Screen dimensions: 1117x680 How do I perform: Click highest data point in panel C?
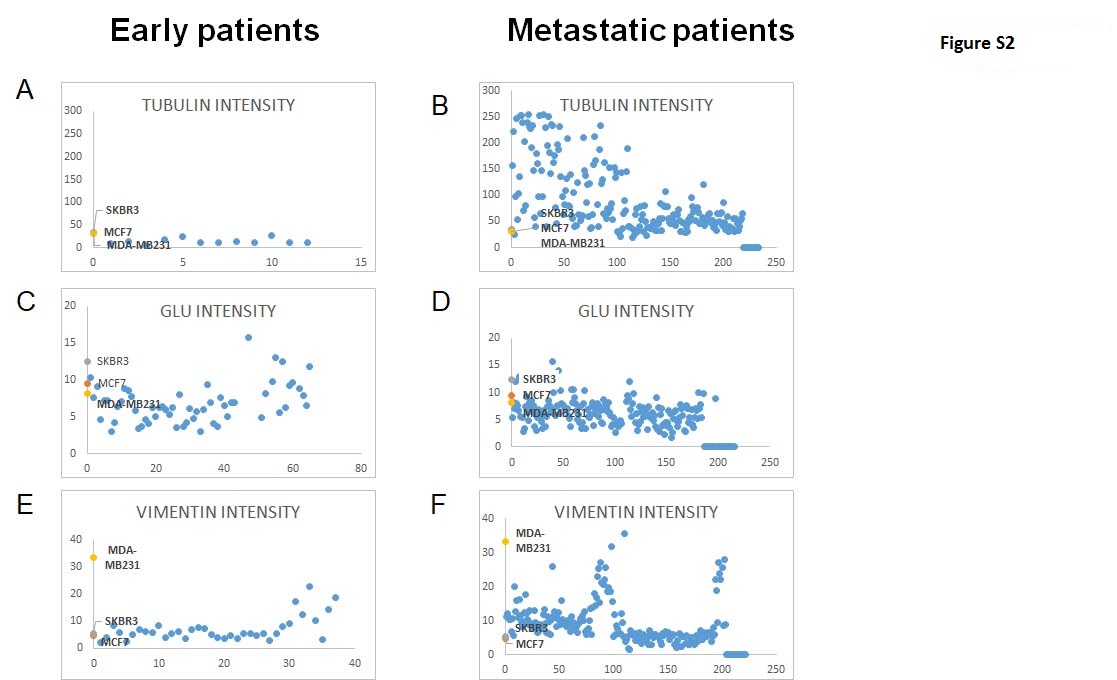(x=249, y=338)
